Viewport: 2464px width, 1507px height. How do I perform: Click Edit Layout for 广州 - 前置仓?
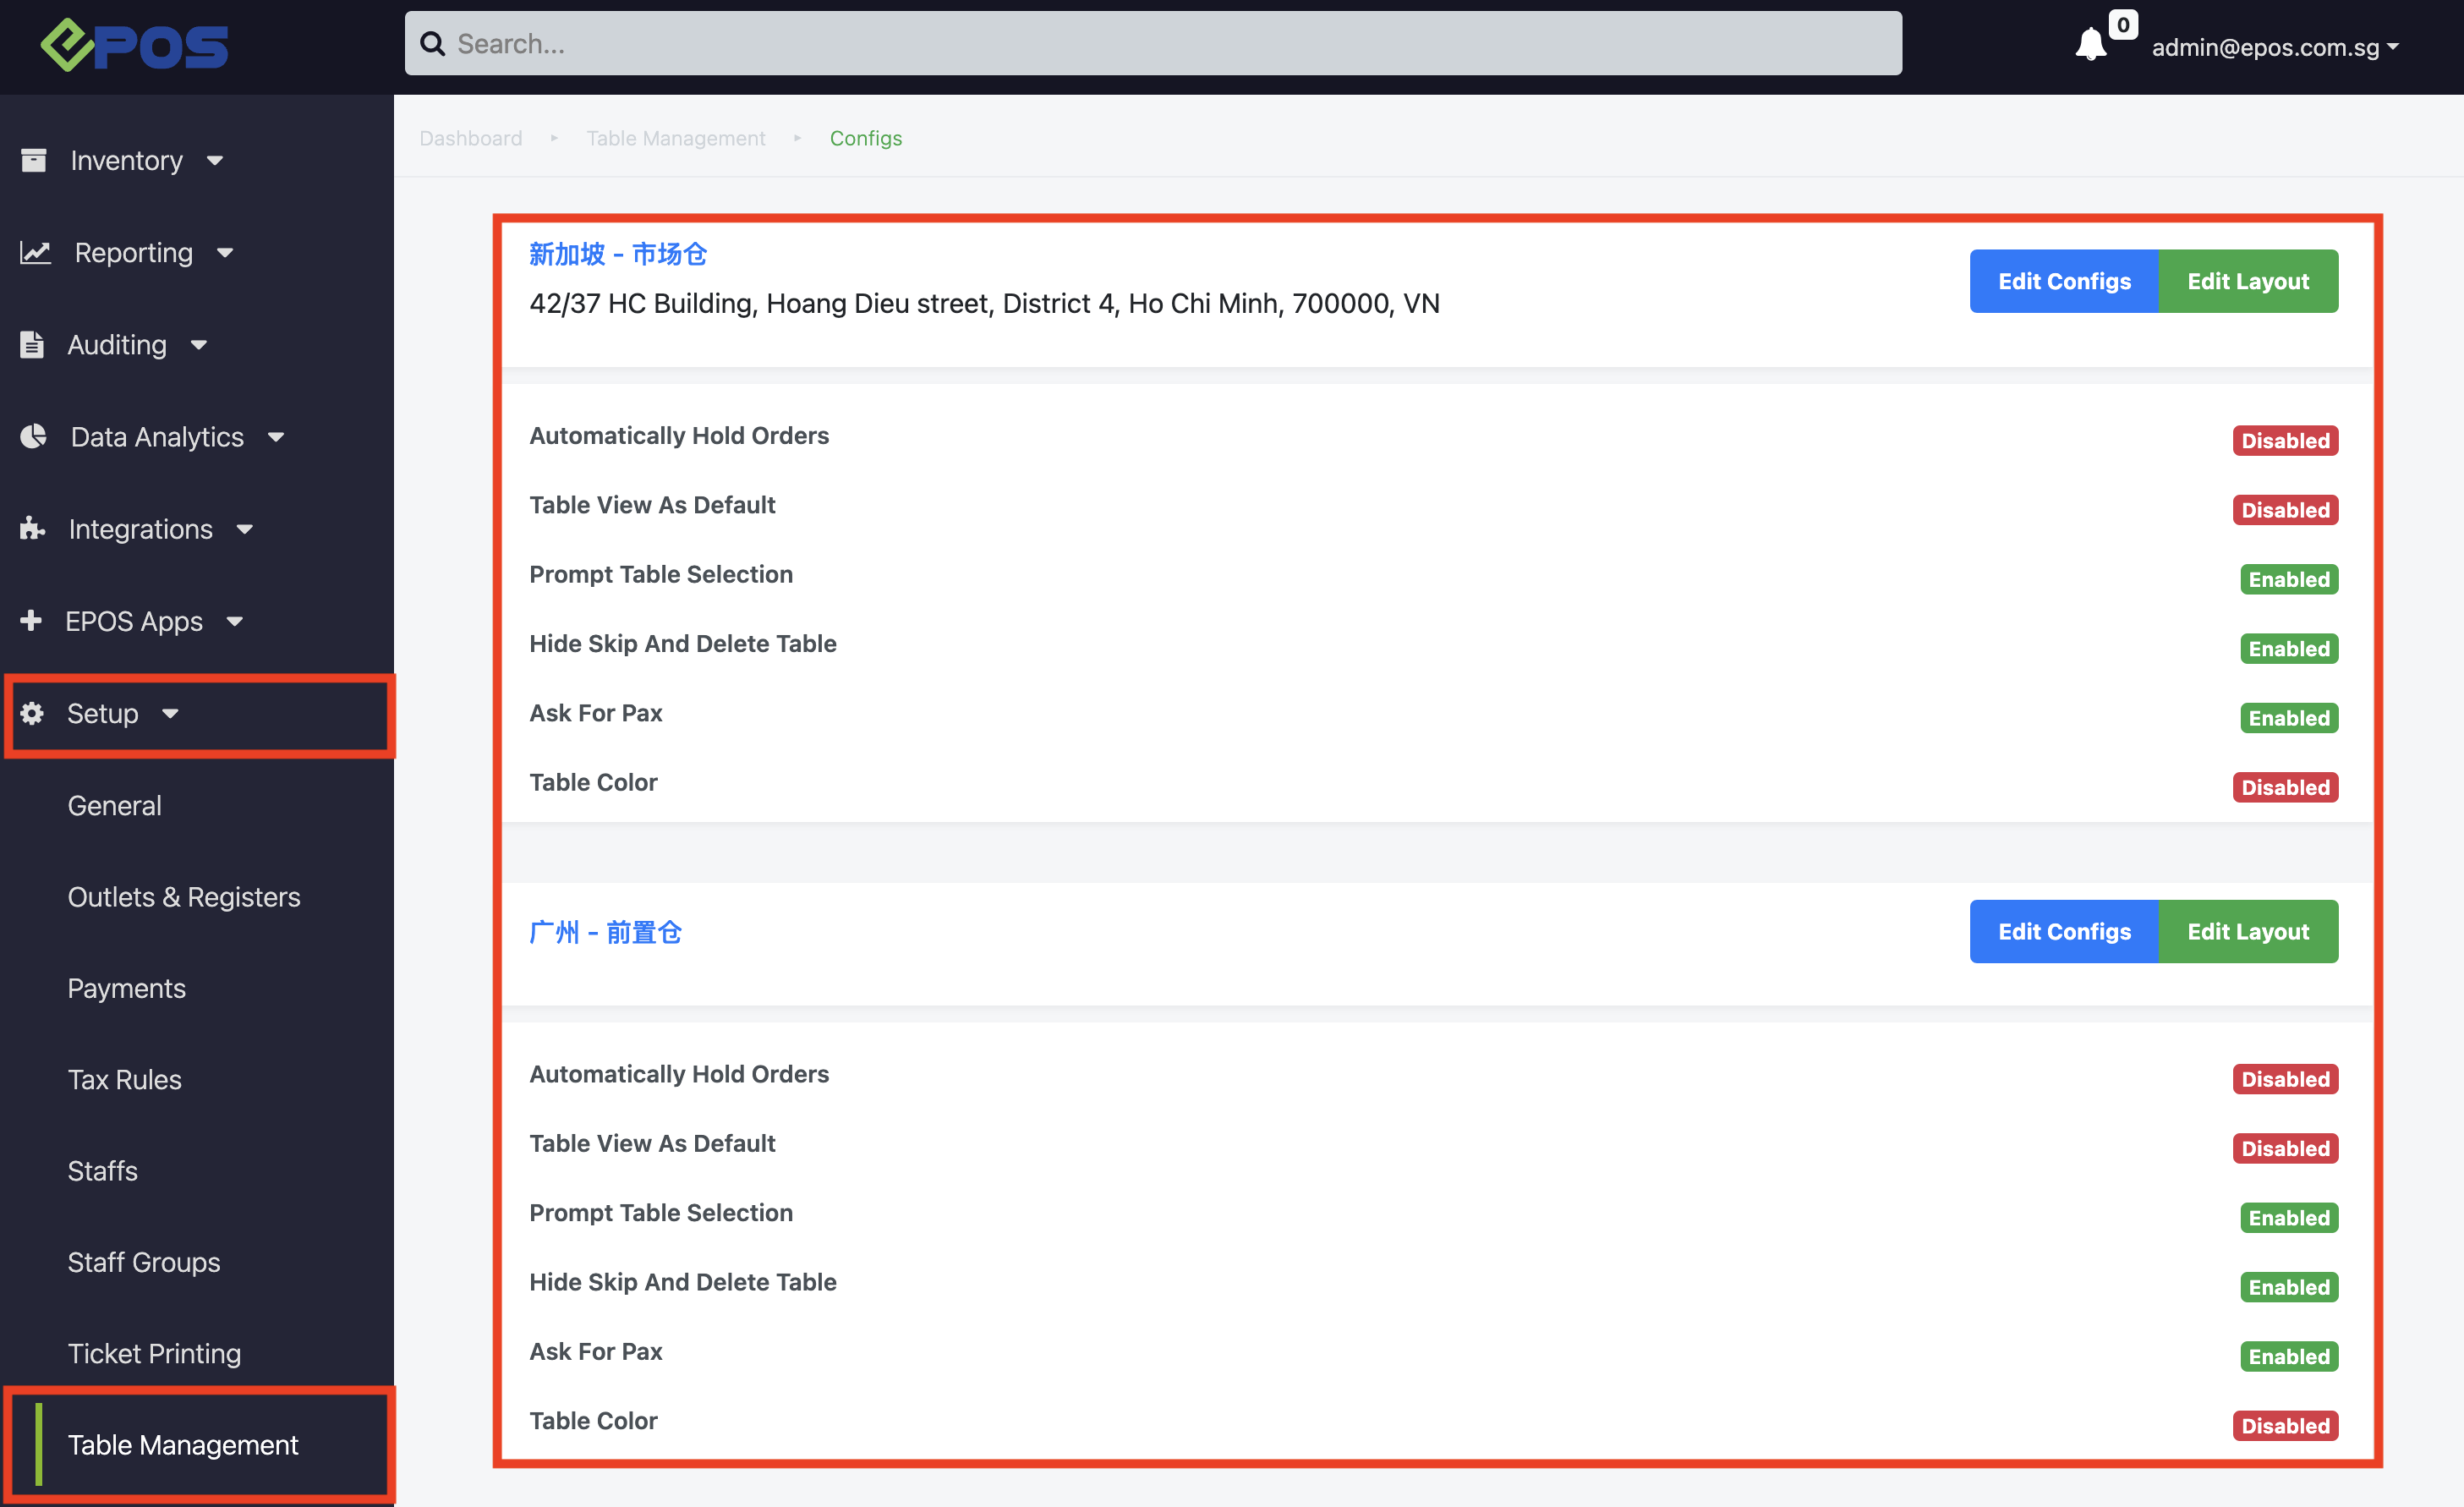tap(2248, 931)
